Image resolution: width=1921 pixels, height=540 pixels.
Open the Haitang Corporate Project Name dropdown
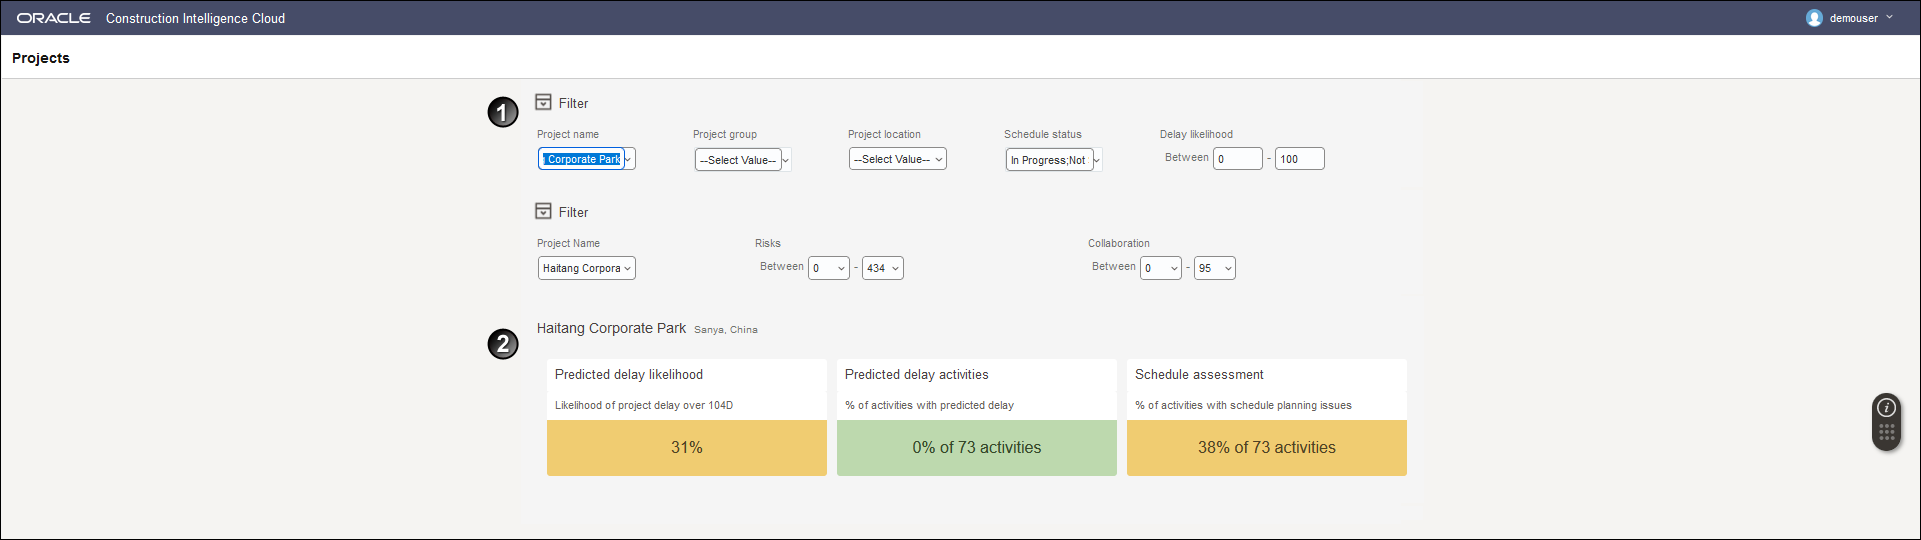(587, 268)
